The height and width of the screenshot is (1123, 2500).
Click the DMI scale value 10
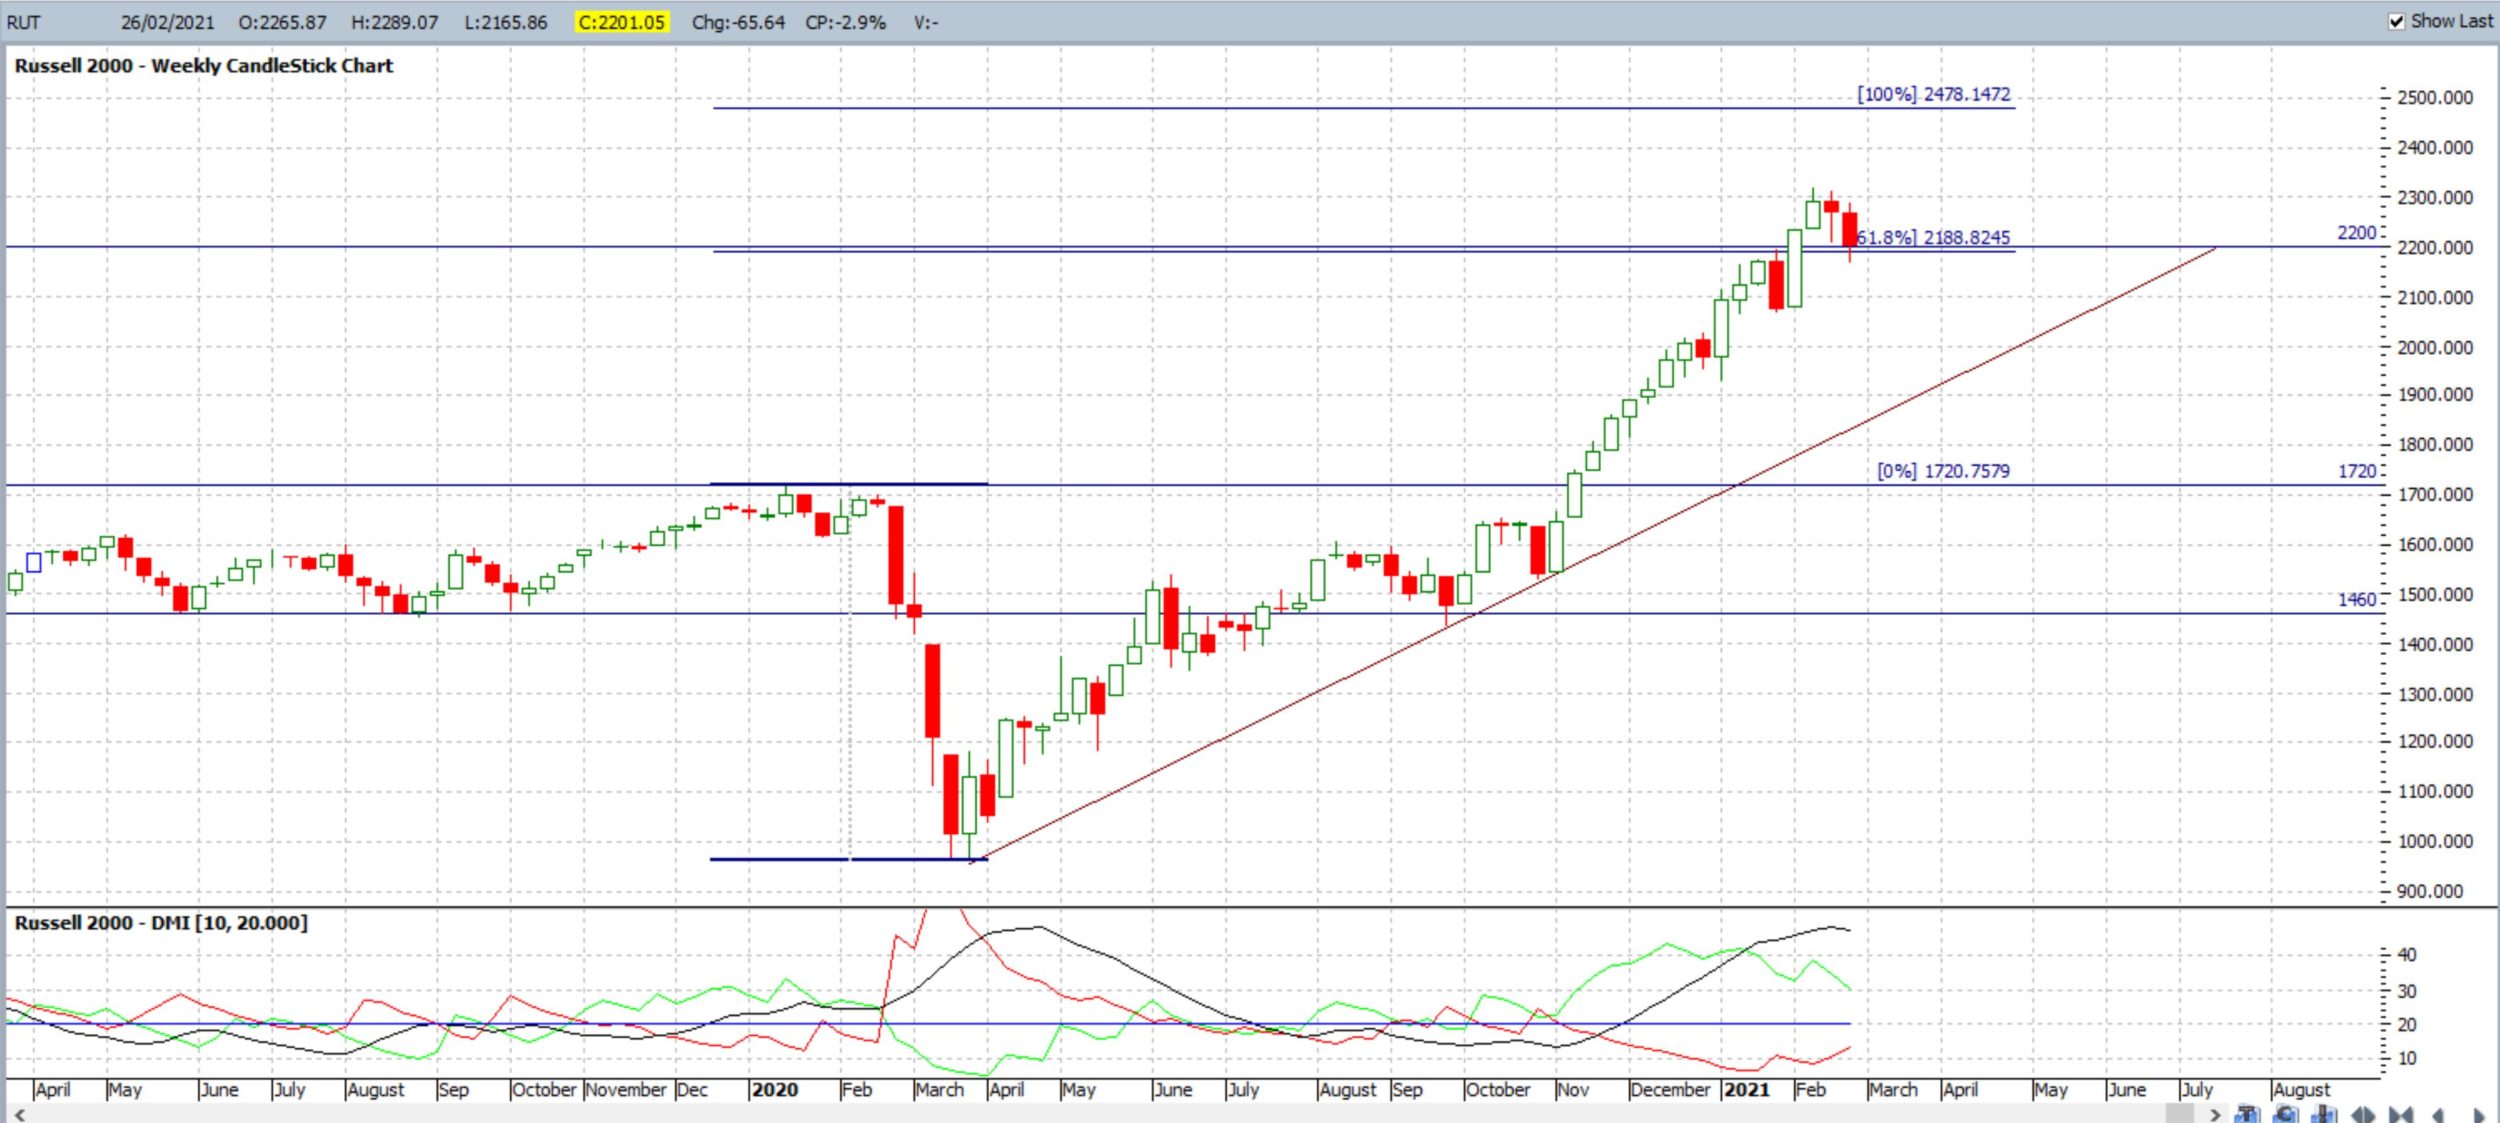2407,1058
